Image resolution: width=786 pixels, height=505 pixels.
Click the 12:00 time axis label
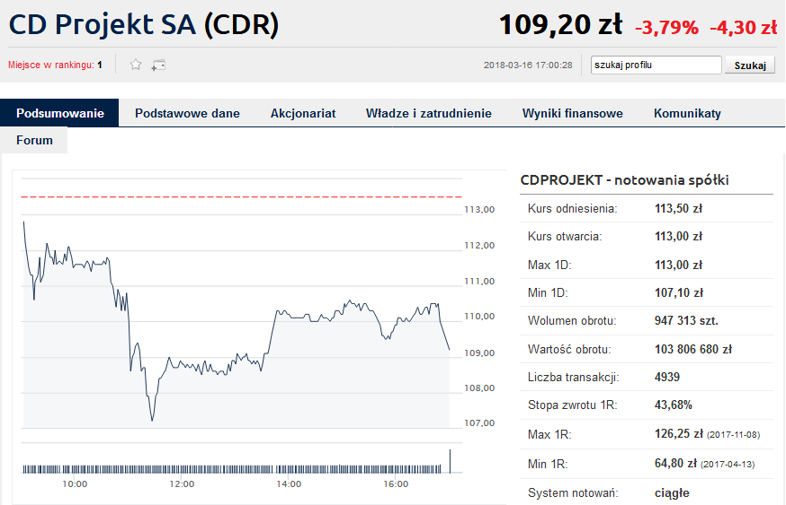click(x=181, y=484)
